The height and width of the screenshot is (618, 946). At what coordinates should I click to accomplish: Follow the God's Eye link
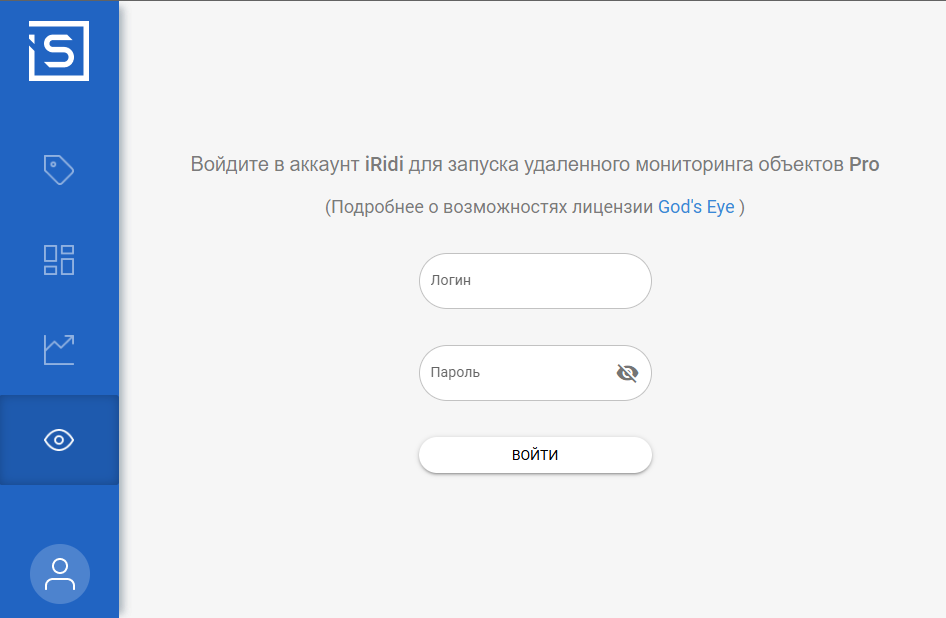click(696, 207)
